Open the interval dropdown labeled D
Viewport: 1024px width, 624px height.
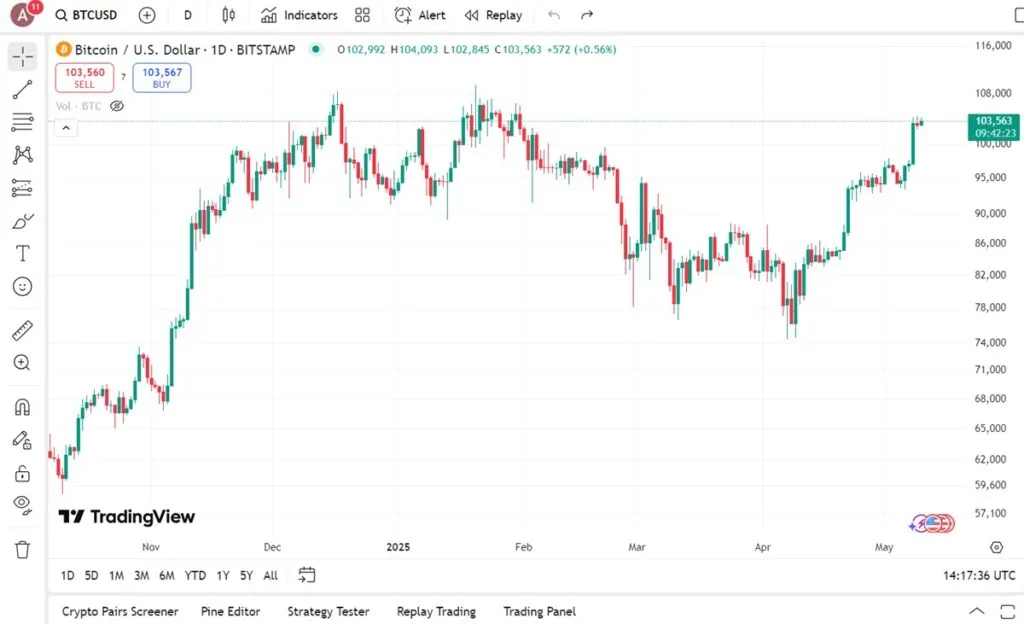click(187, 15)
